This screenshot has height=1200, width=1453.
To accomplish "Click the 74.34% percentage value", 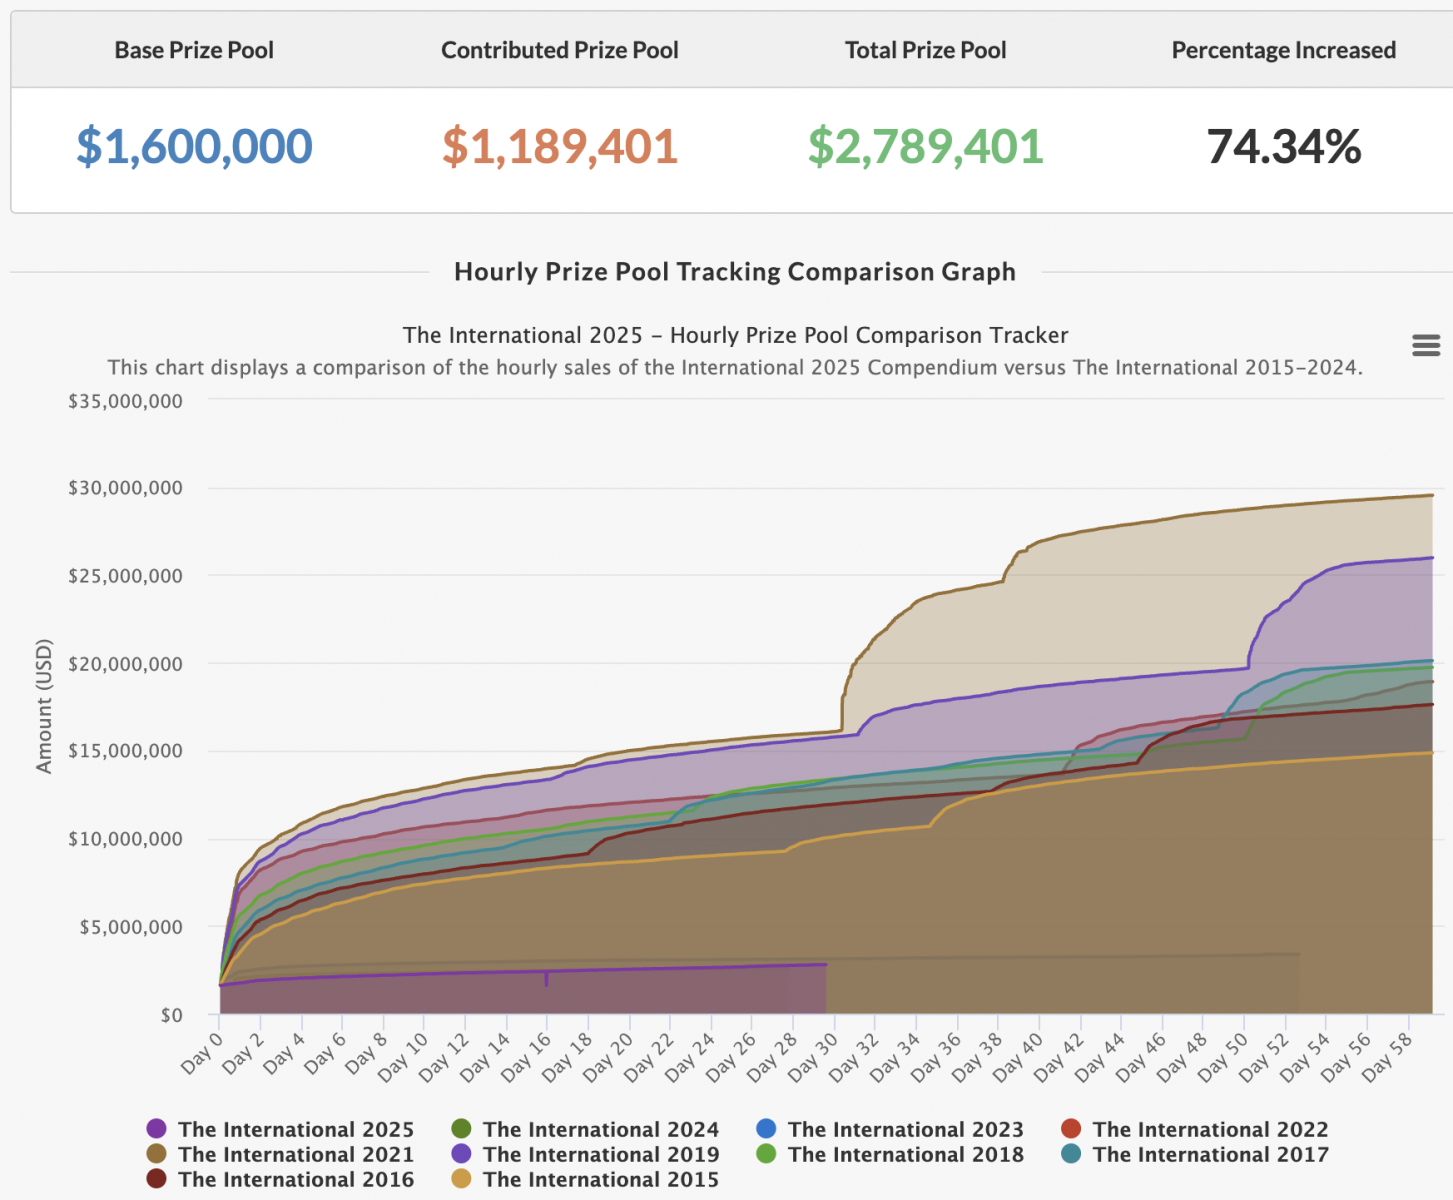I will point(1284,147).
